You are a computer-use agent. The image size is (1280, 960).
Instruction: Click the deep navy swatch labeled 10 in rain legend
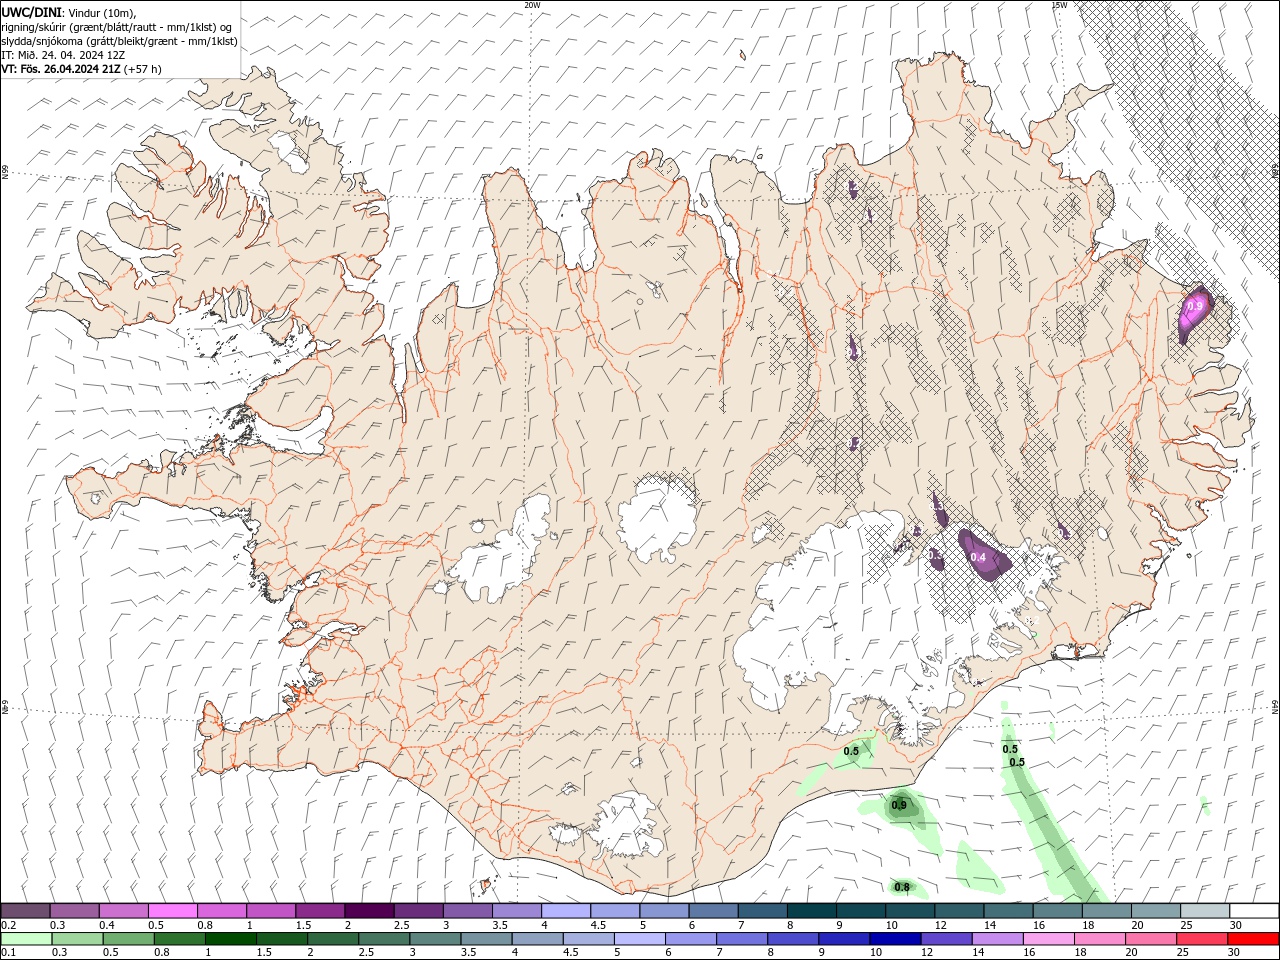pos(894,939)
